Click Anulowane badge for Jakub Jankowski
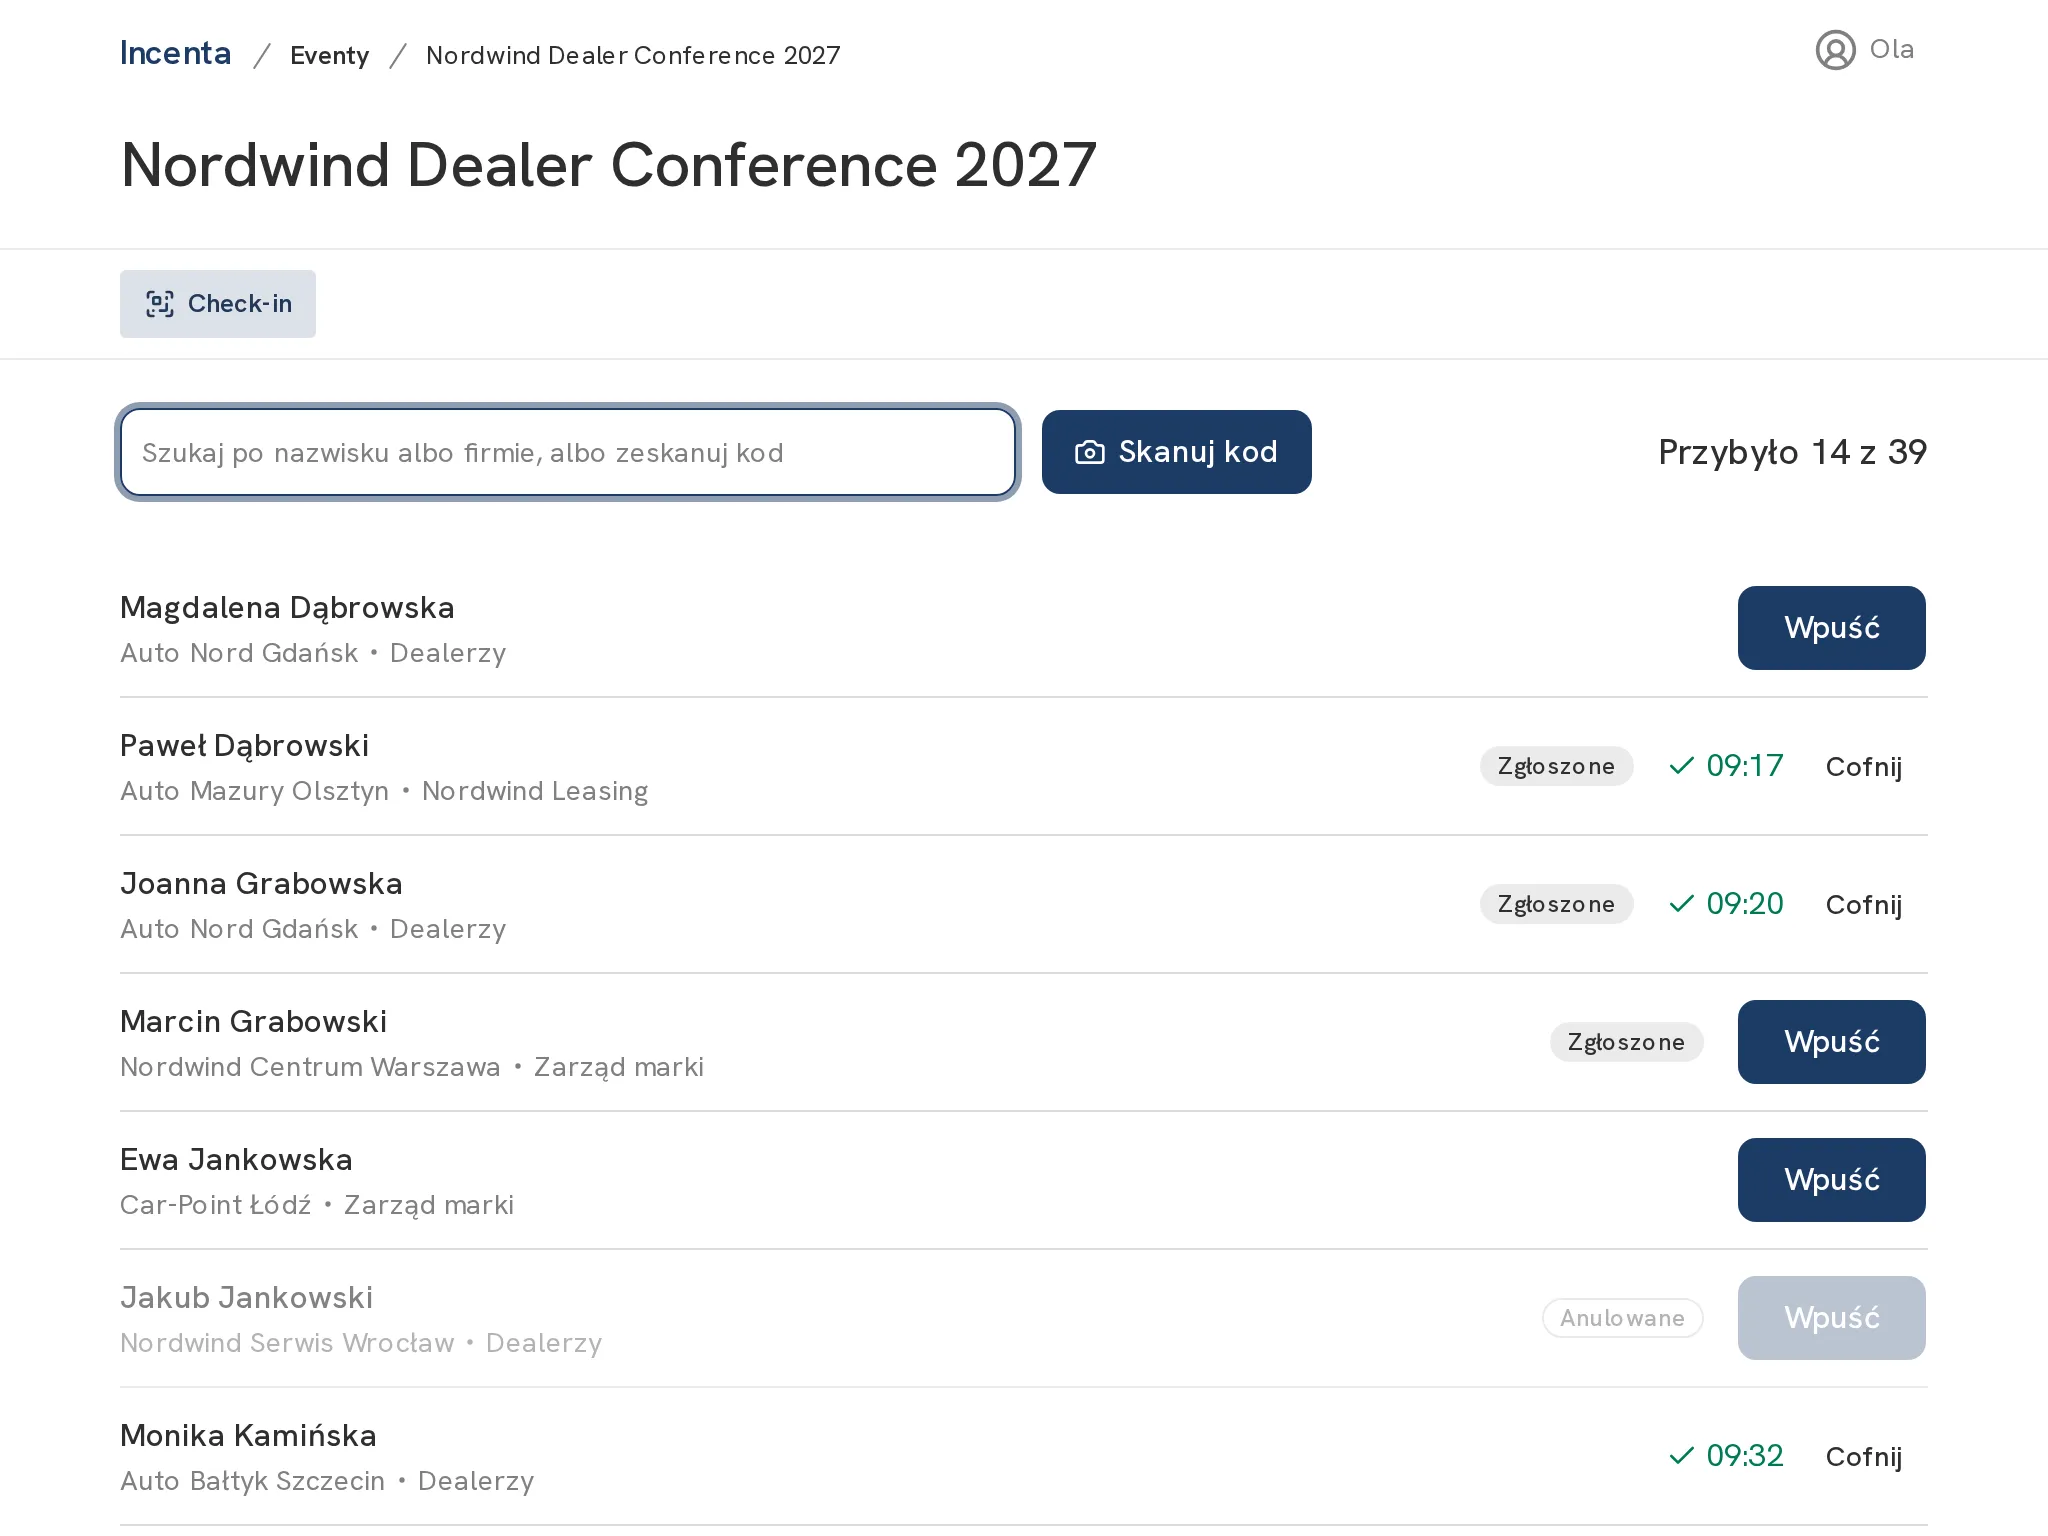This screenshot has height=1536, width=2048. pos(1623,1318)
